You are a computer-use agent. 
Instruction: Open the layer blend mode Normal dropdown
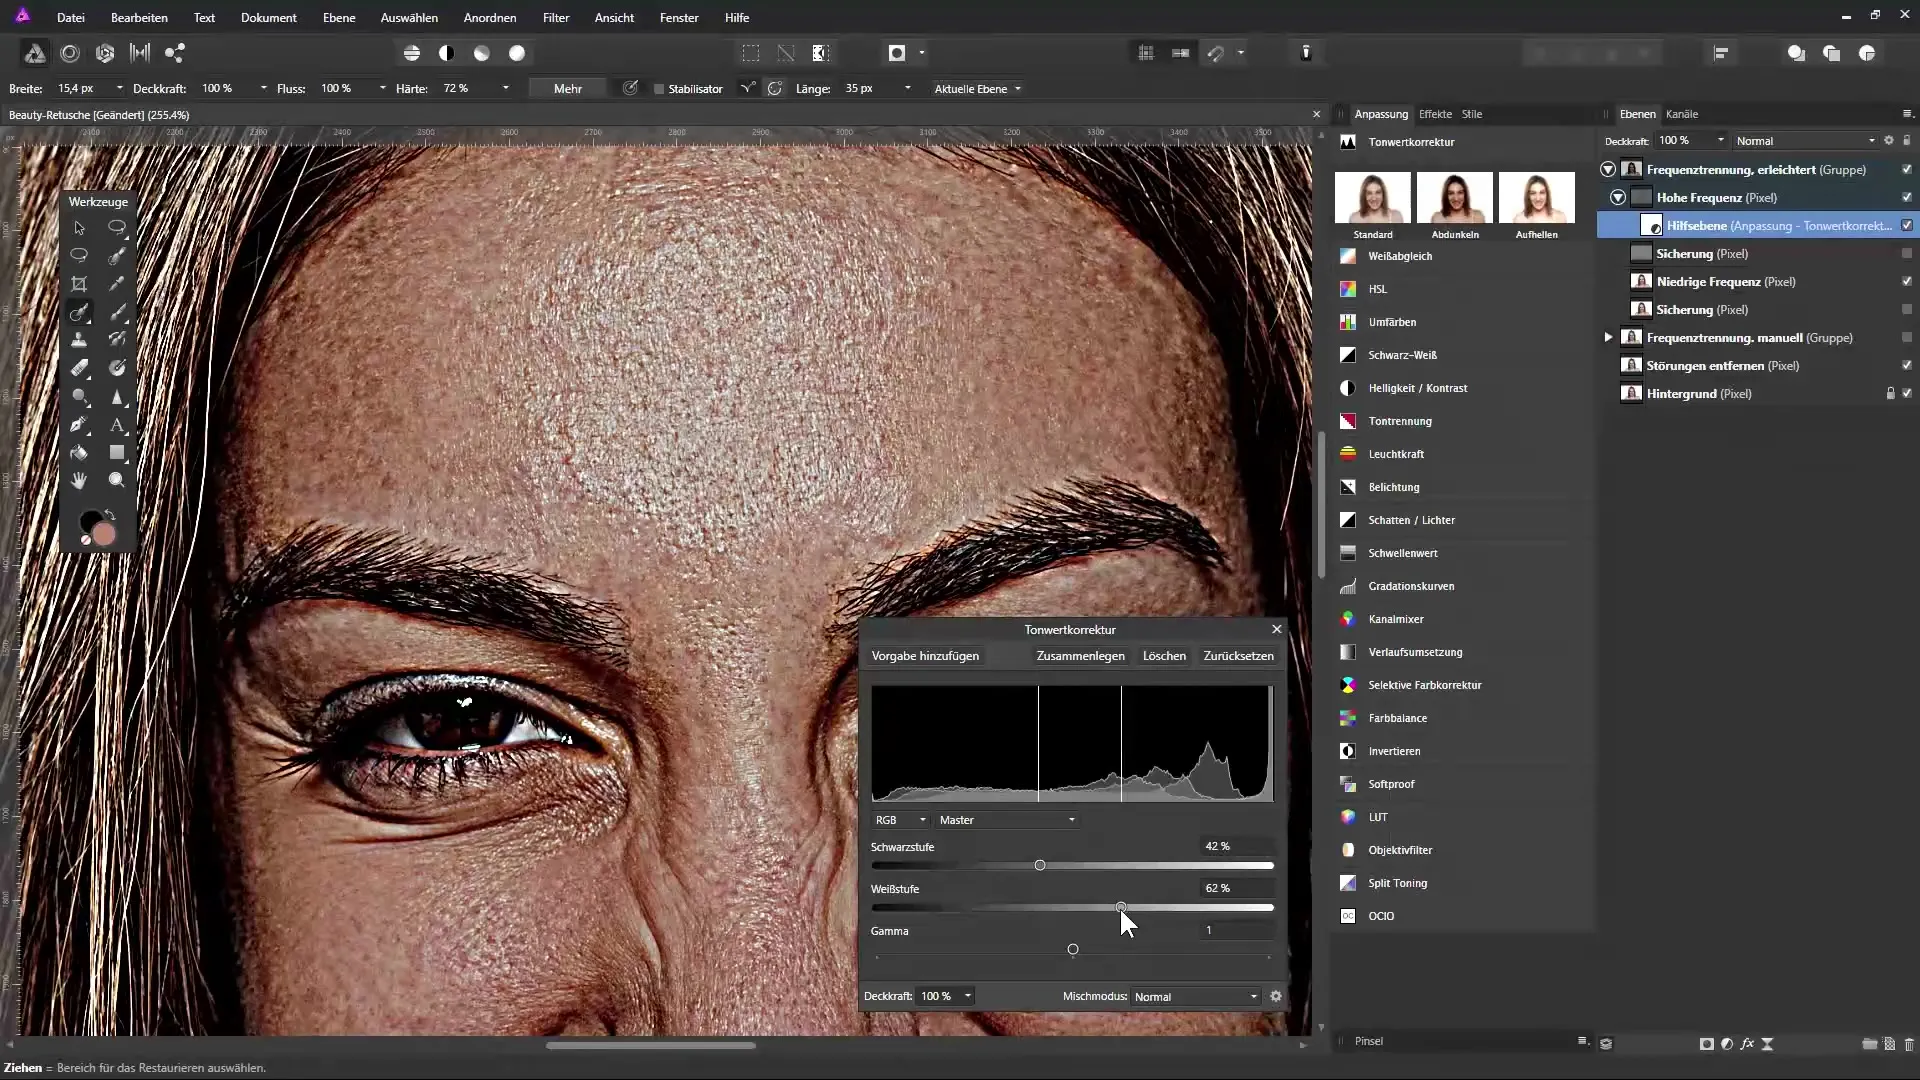(1805, 141)
